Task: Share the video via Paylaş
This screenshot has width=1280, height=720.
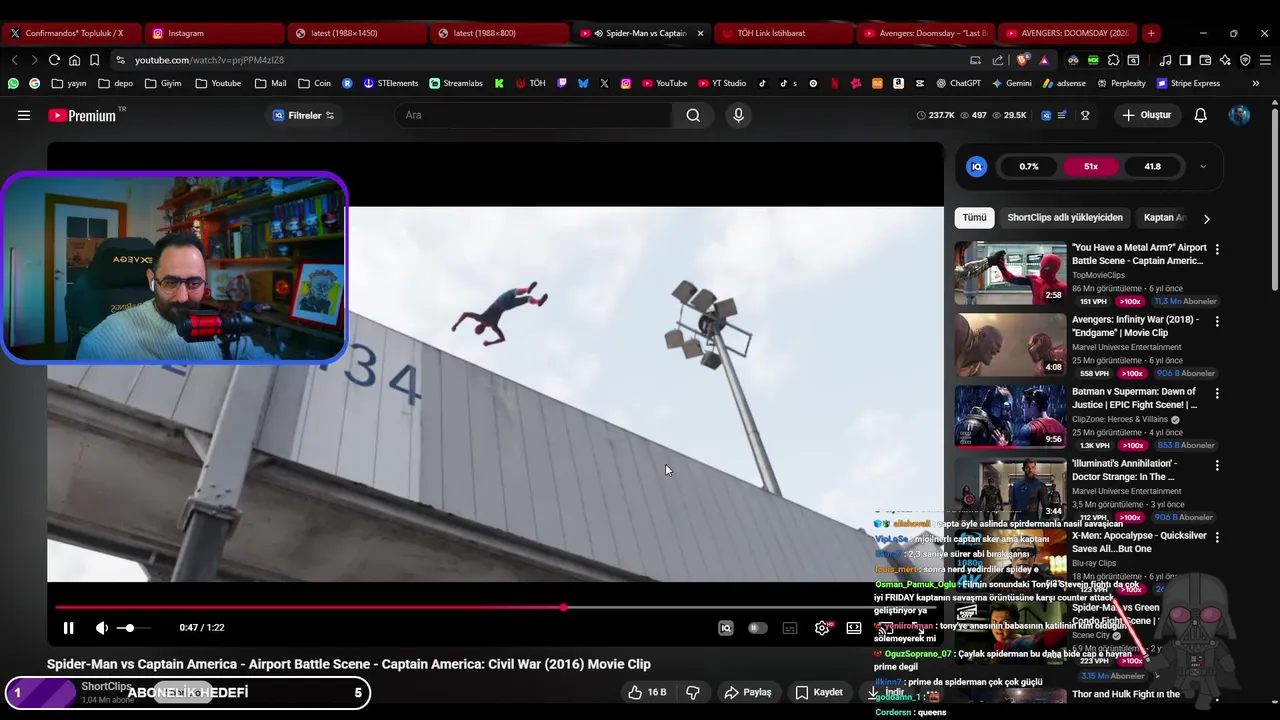Action: [748, 692]
